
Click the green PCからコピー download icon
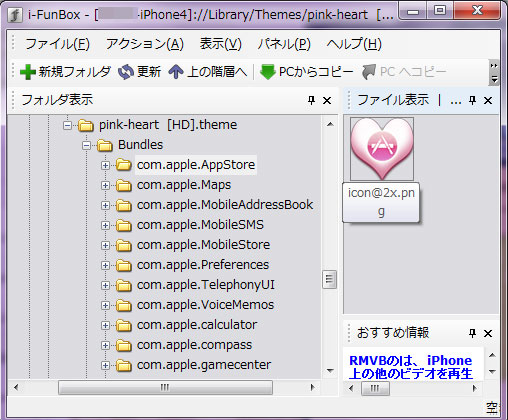pos(267,72)
